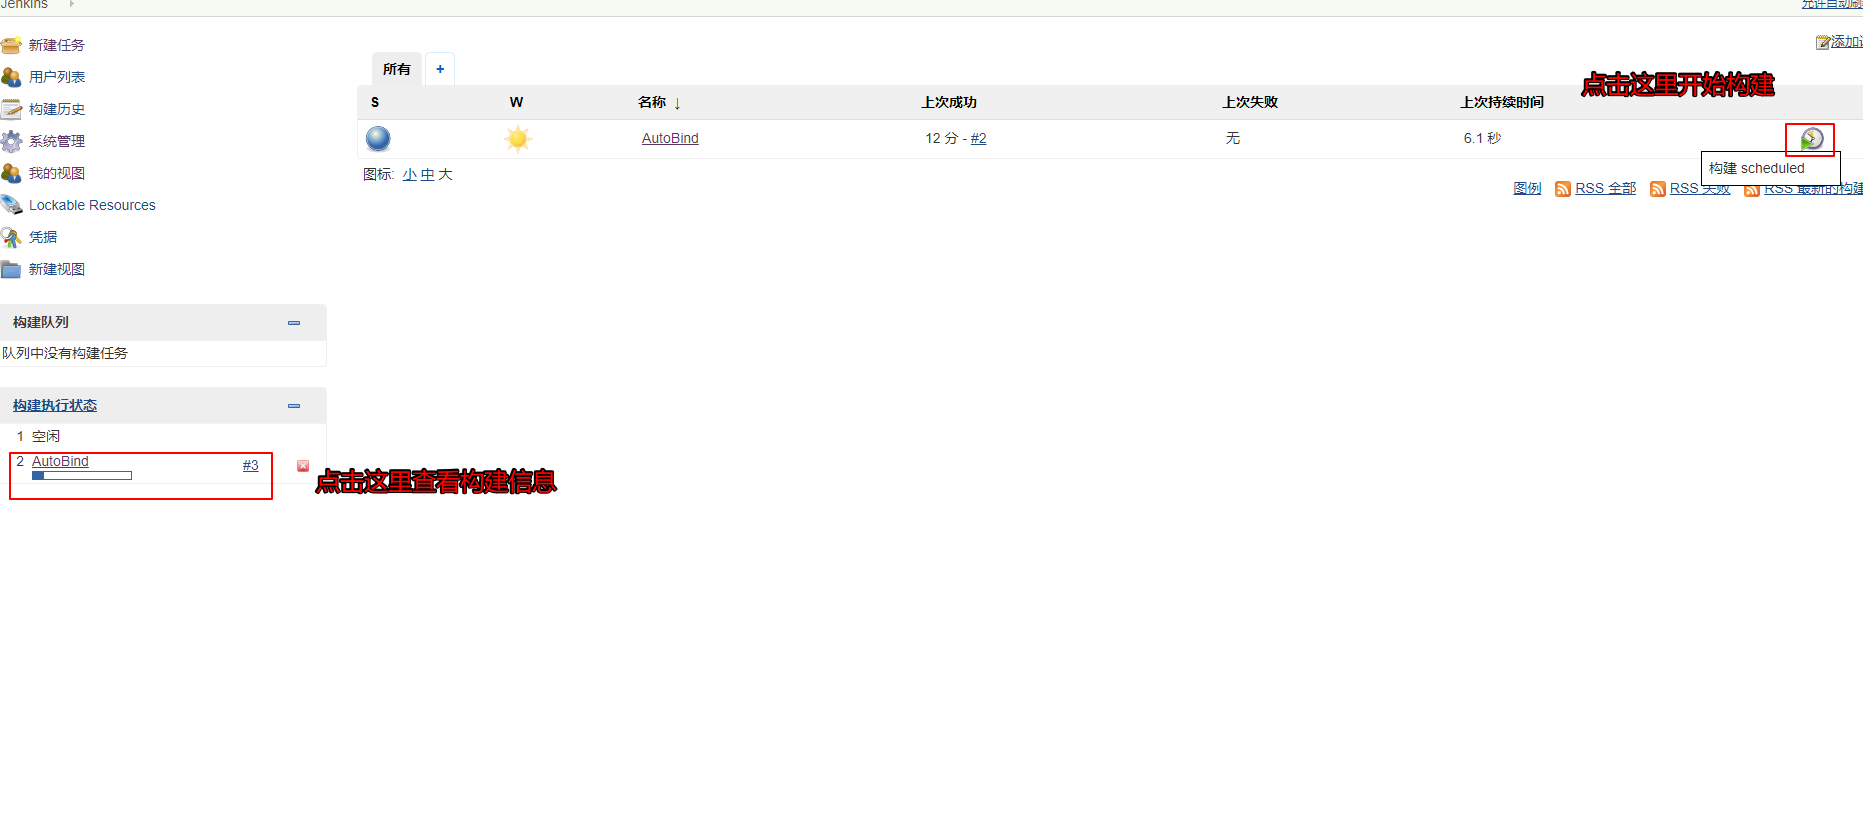Click the 凭据 keys icon

11,237
